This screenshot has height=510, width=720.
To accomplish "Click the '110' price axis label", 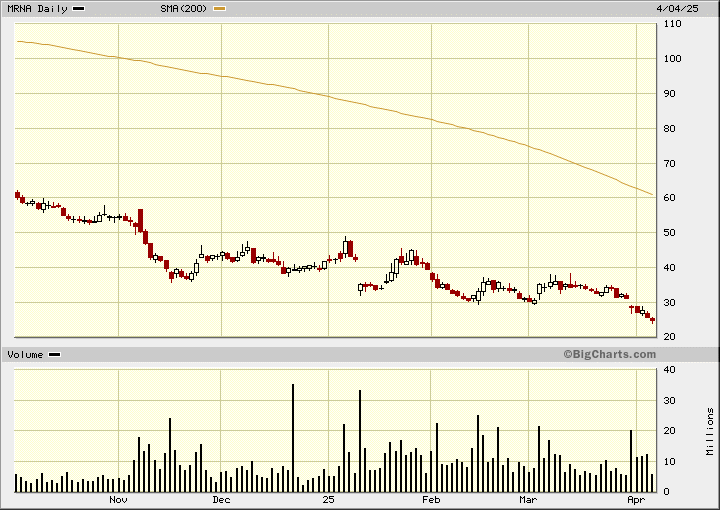I will (673, 24).
